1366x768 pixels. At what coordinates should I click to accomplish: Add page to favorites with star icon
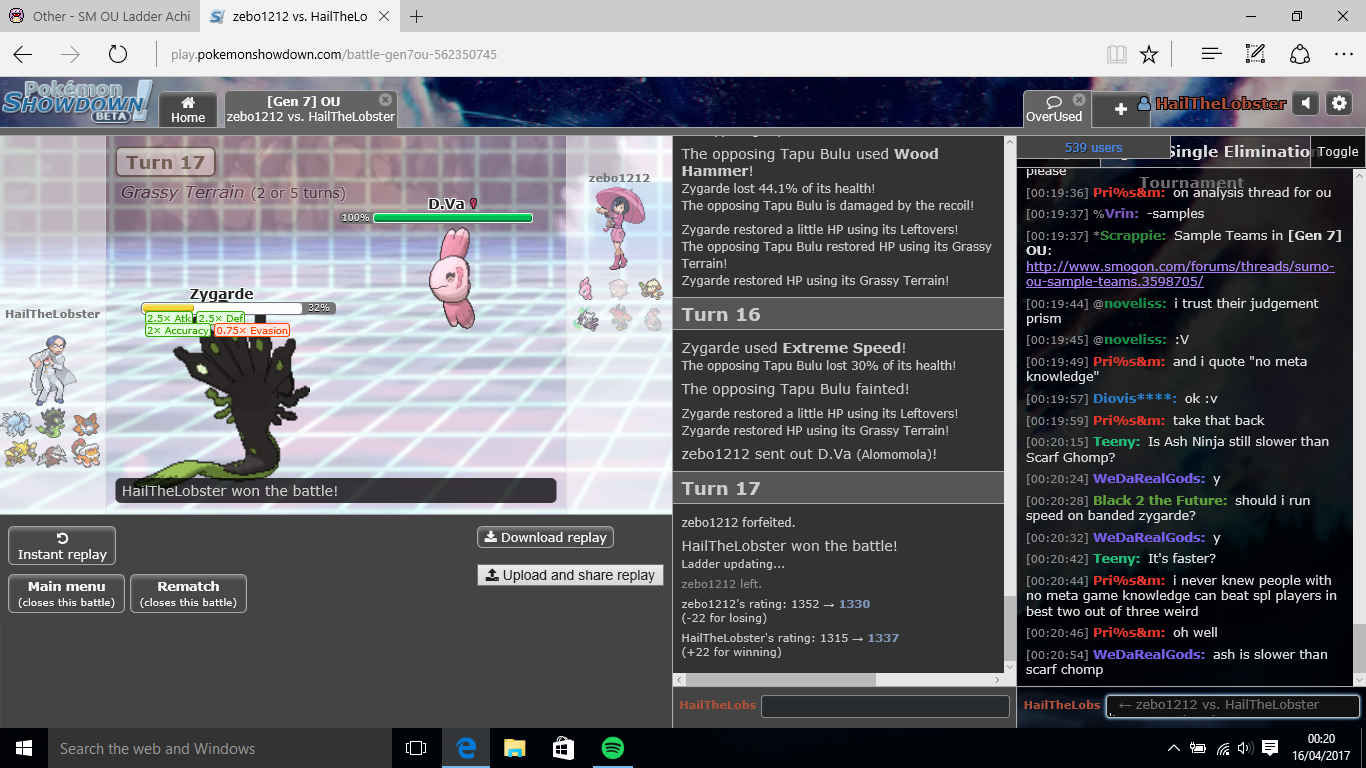(1149, 54)
